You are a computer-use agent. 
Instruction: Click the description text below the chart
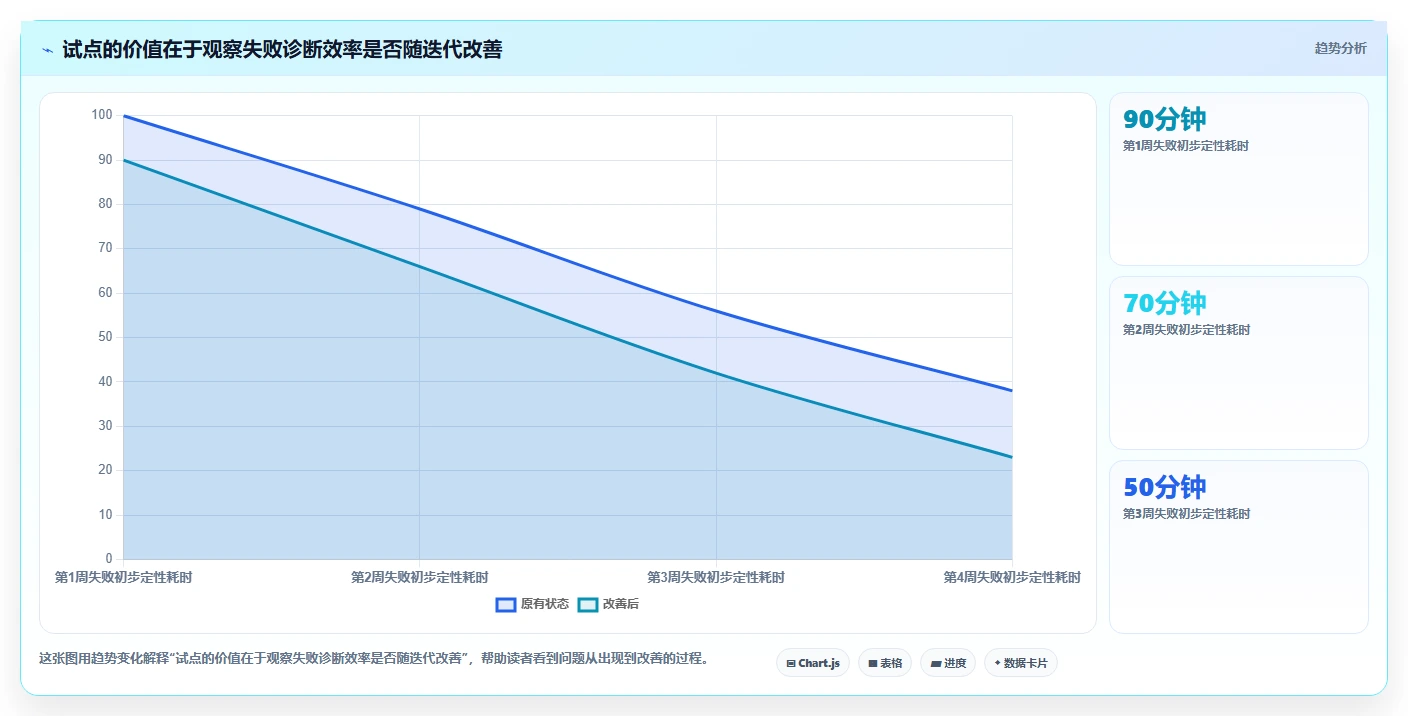374,658
